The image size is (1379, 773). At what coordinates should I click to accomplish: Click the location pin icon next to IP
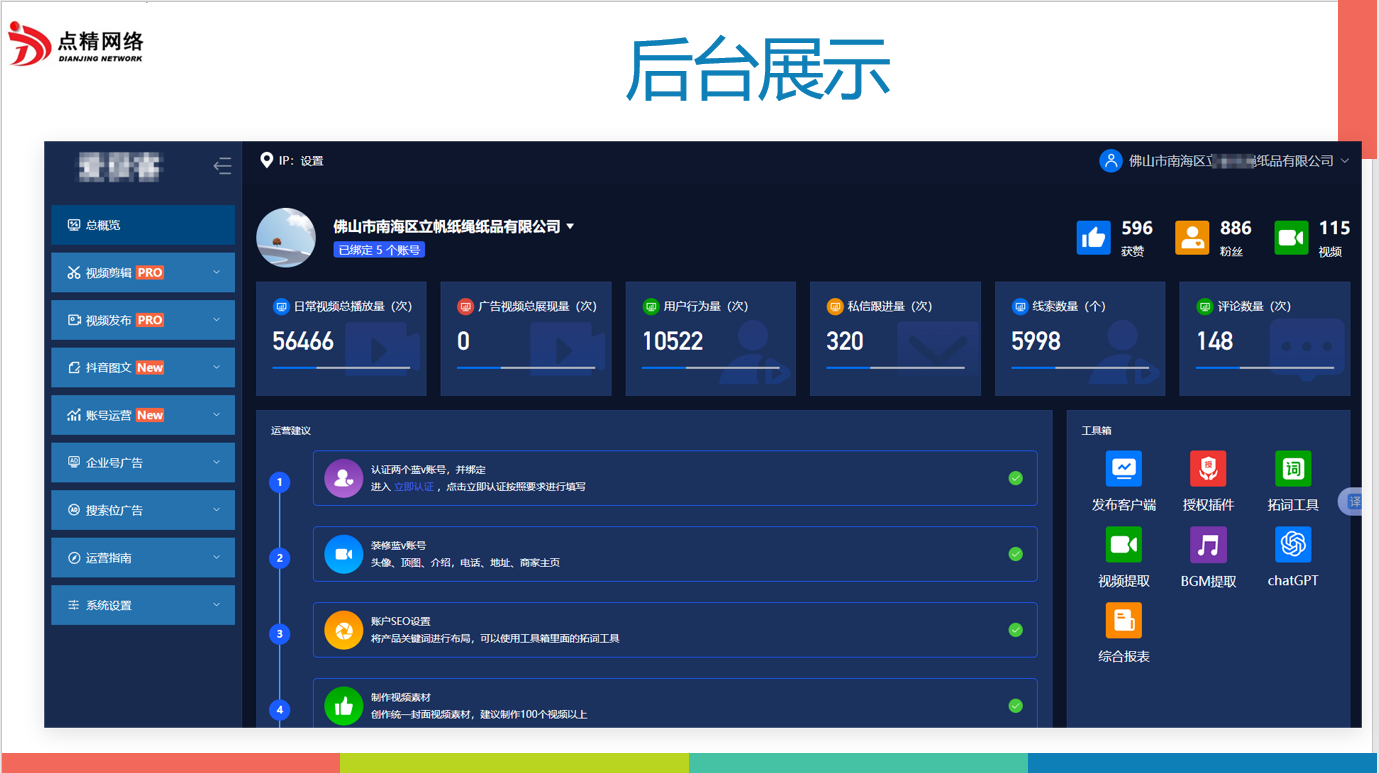click(x=266, y=160)
